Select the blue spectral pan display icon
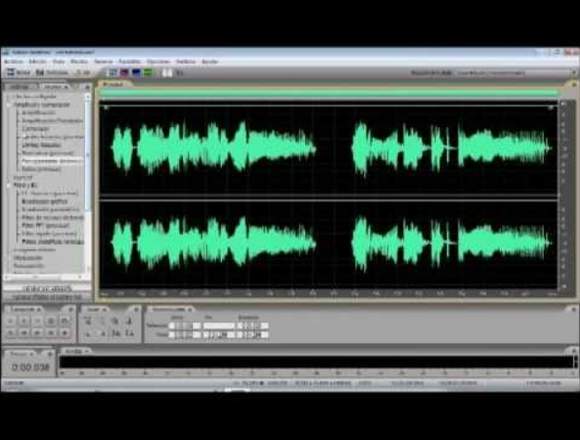The image size is (580, 440). pyautogui.click(x=136, y=72)
